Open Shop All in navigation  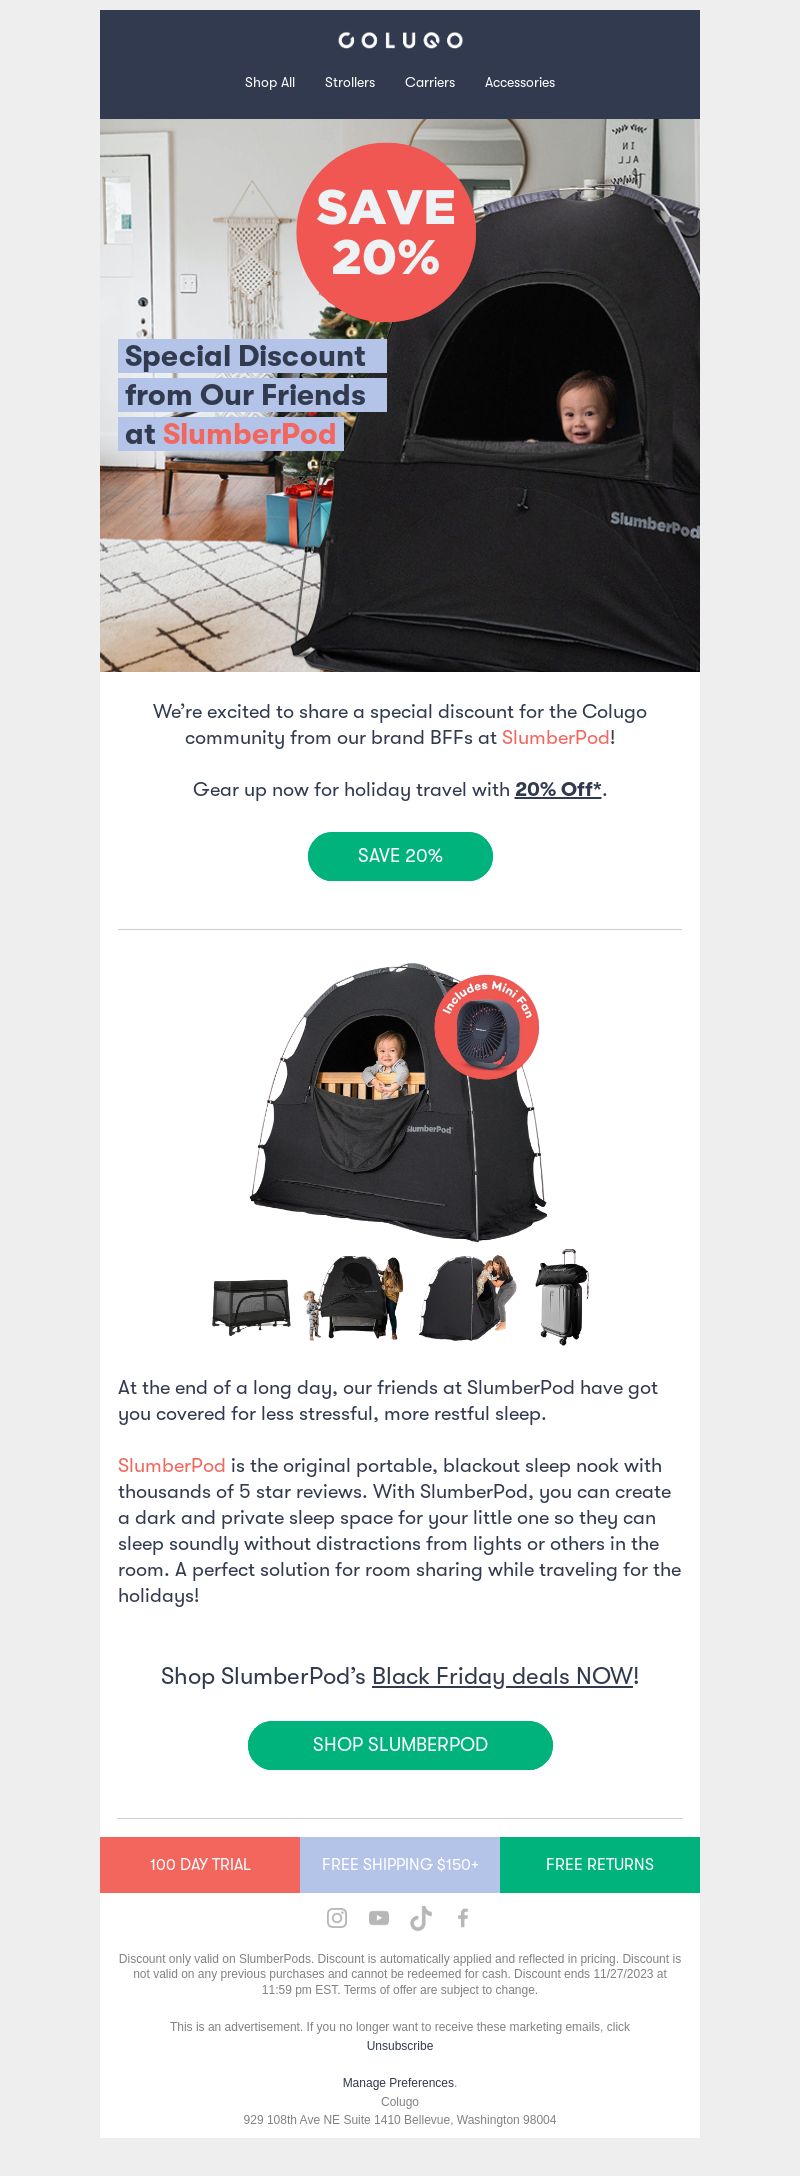[270, 82]
